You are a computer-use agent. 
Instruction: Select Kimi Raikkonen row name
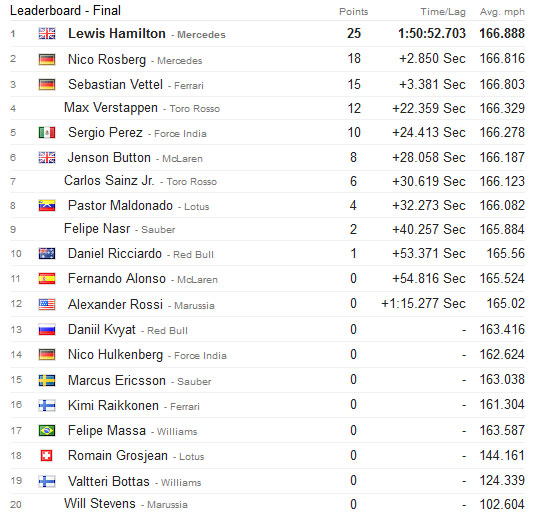[x=113, y=405]
